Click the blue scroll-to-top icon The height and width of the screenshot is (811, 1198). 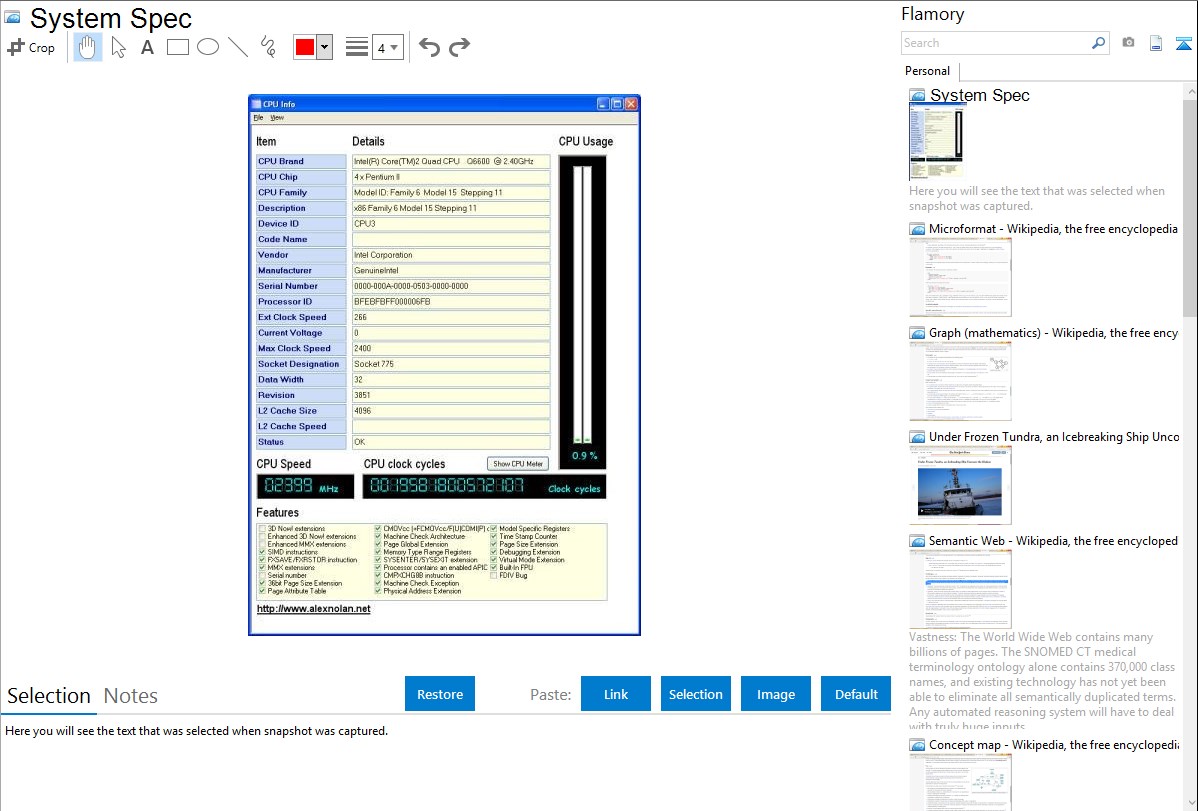(x=1183, y=44)
